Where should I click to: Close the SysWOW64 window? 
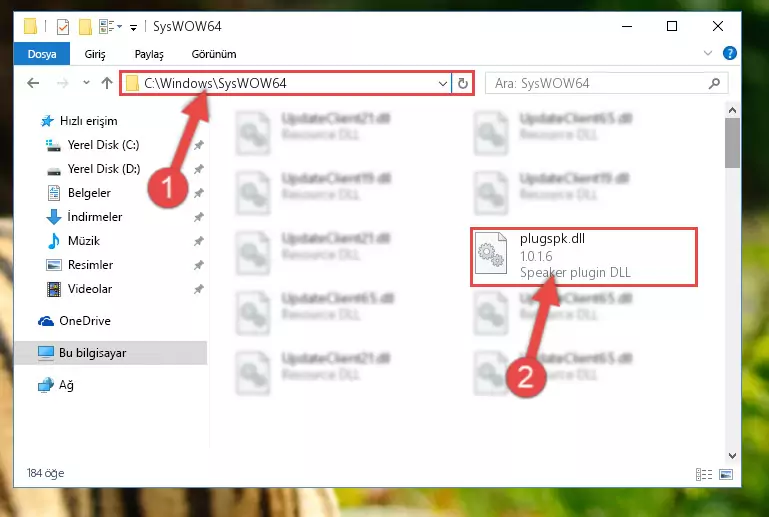tap(718, 26)
